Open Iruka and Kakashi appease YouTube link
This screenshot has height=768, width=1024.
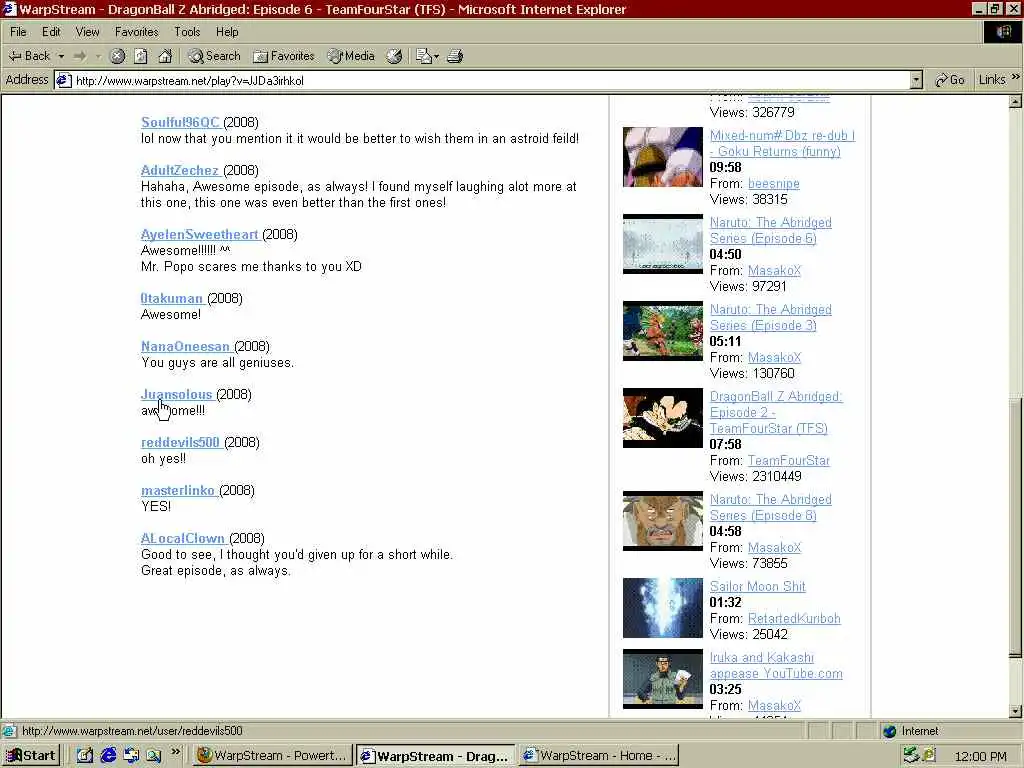point(776,665)
